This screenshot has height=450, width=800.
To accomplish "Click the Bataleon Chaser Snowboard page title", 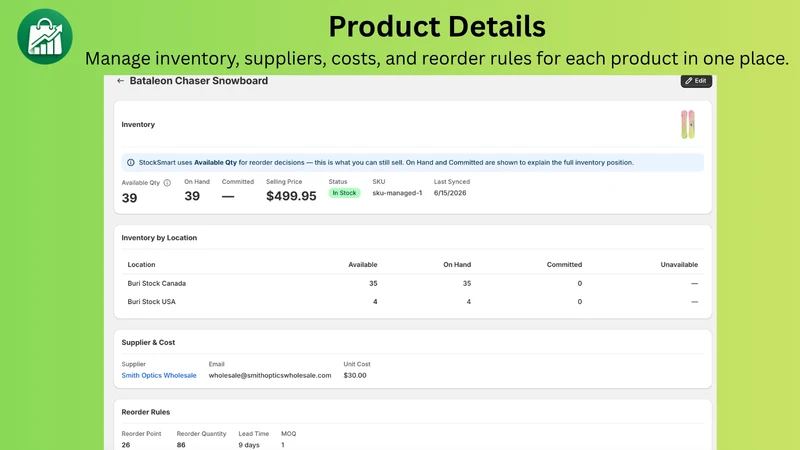I will pyautogui.click(x=198, y=81).
